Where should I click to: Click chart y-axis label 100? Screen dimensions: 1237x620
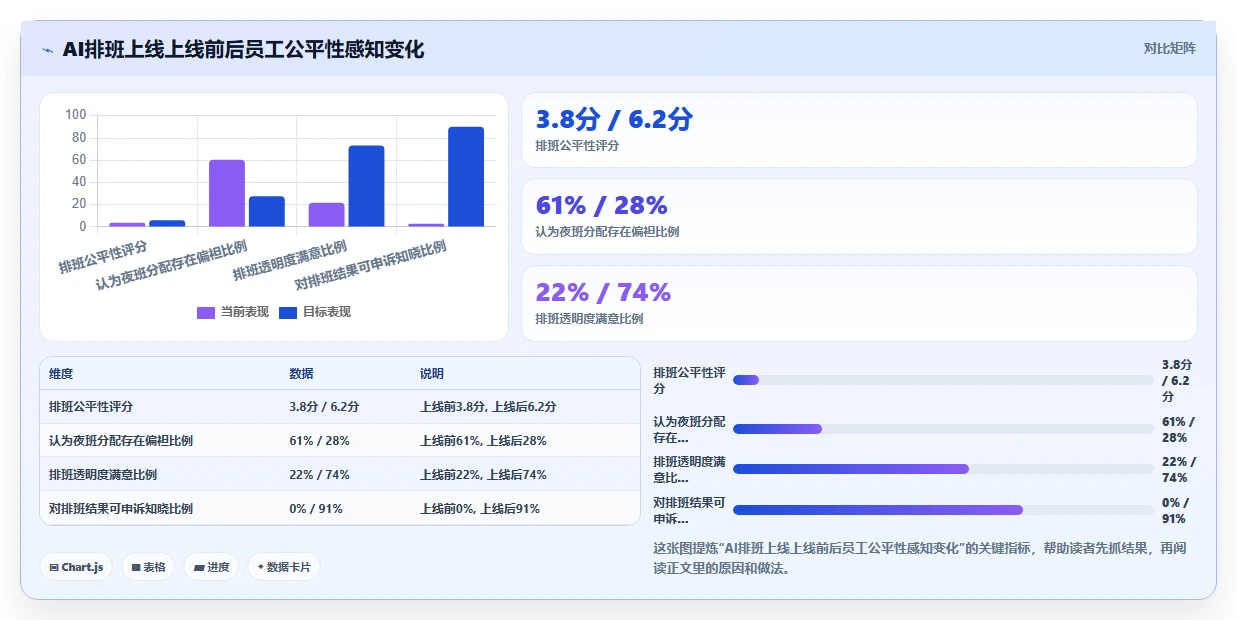tap(76, 115)
